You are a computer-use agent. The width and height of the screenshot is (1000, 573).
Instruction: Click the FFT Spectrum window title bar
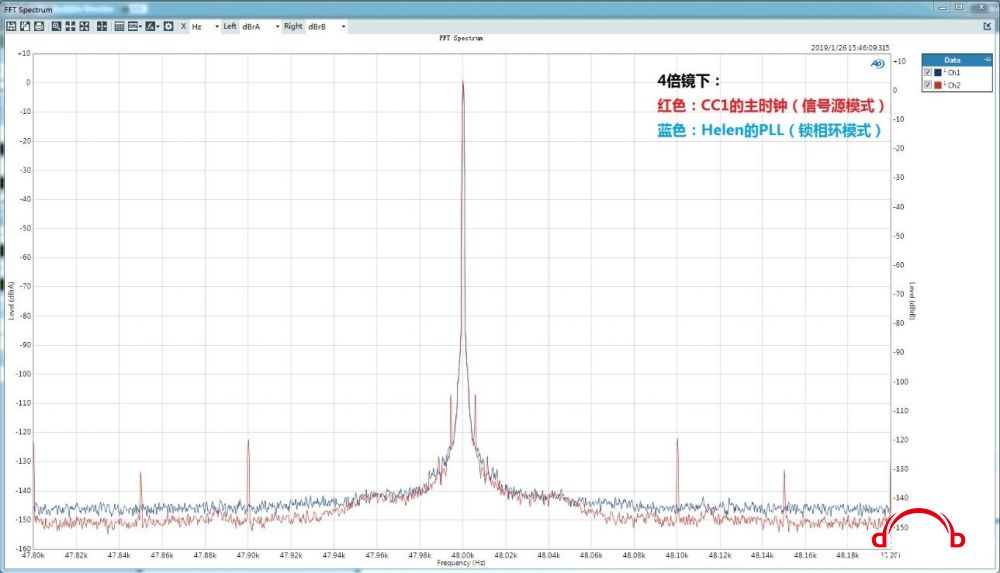tap(466, 9)
